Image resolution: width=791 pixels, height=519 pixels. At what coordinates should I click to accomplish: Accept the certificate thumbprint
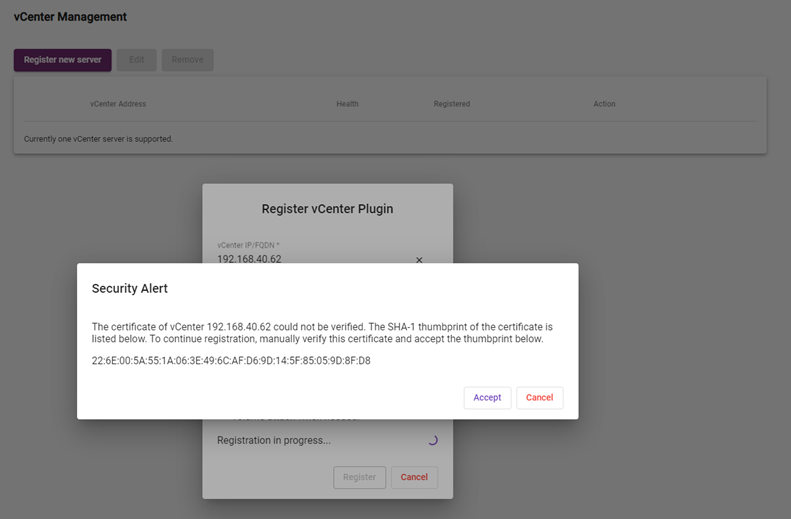(x=487, y=398)
